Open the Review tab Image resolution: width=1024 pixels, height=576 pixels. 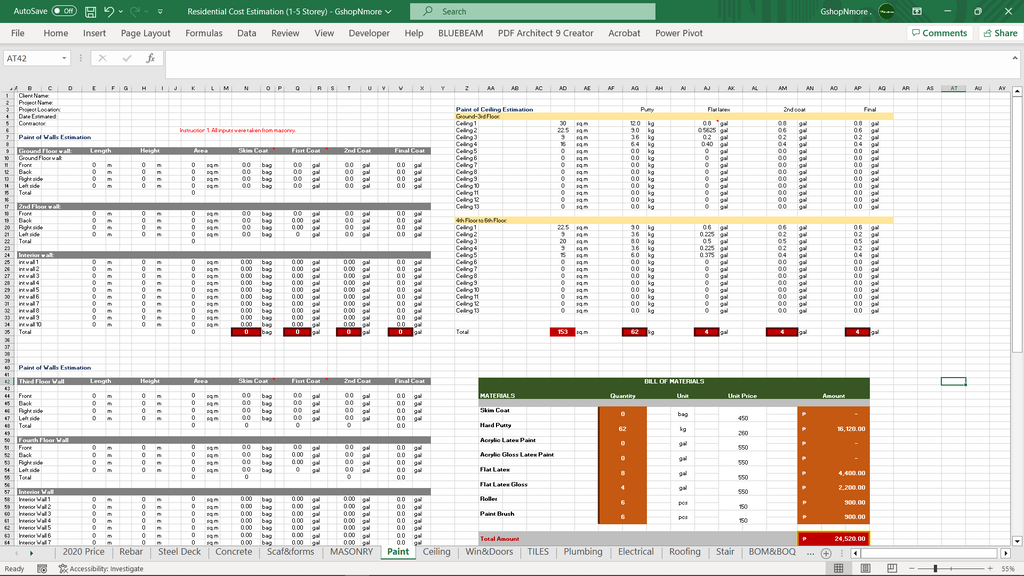pos(285,33)
